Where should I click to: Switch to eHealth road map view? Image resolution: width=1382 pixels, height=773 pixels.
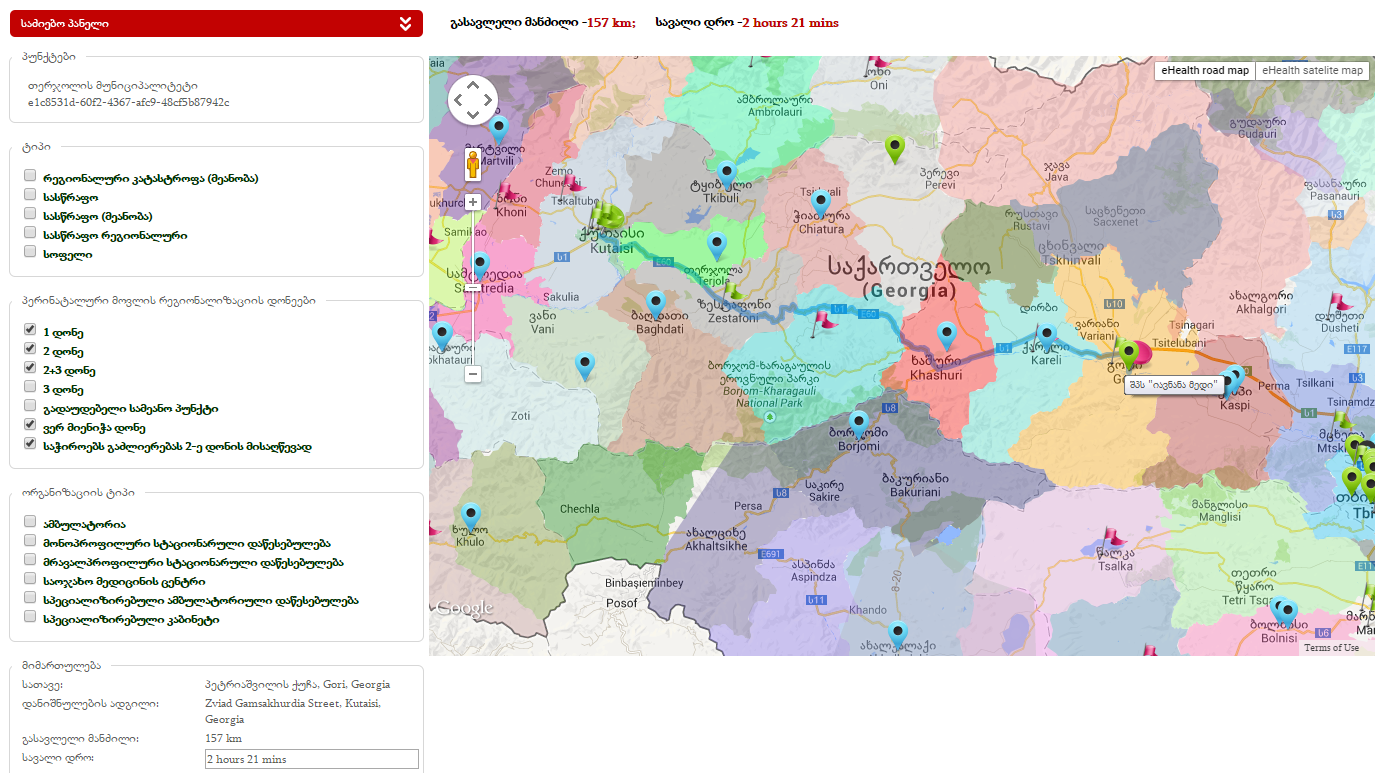tap(1204, 71)
